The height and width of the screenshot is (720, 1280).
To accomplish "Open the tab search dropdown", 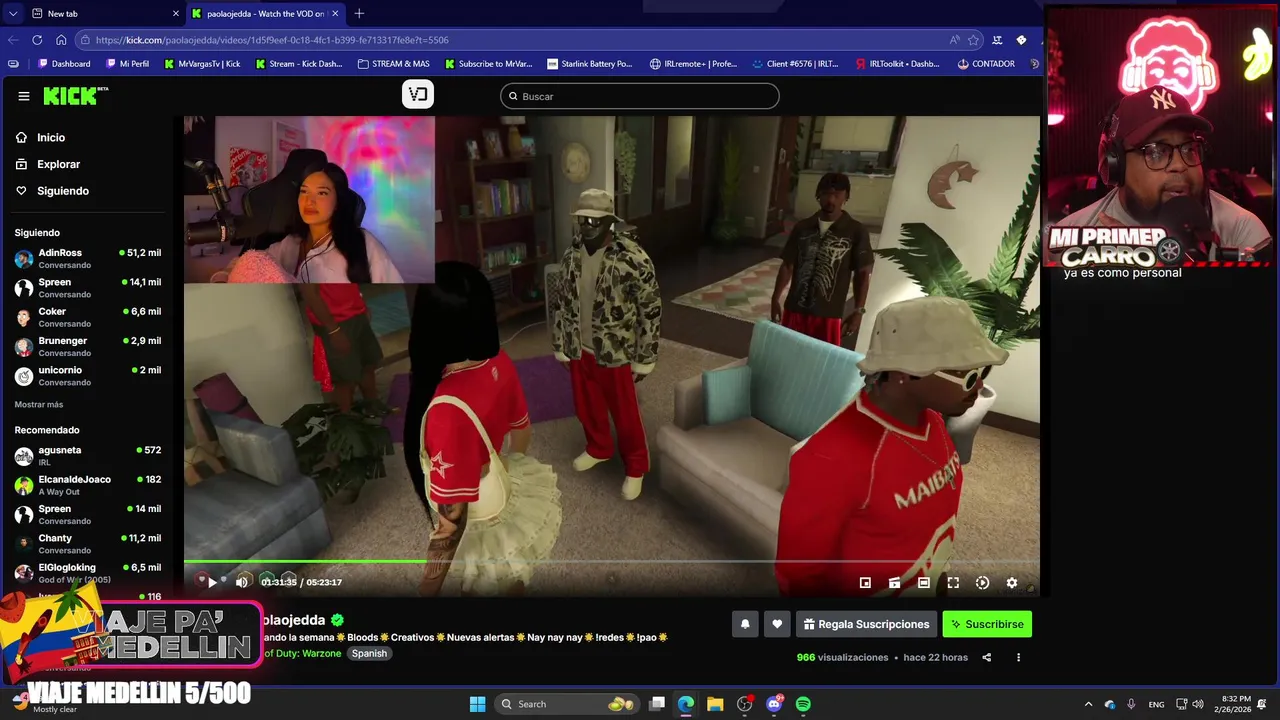I will click(12, 14).
